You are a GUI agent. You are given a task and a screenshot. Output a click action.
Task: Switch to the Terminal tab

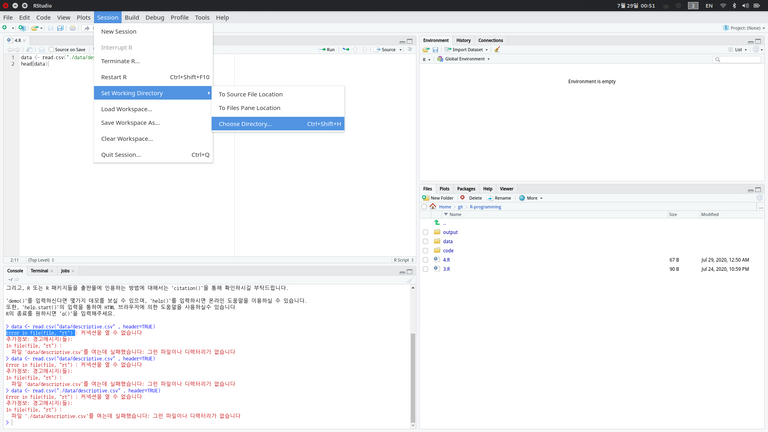coord(39,271)
